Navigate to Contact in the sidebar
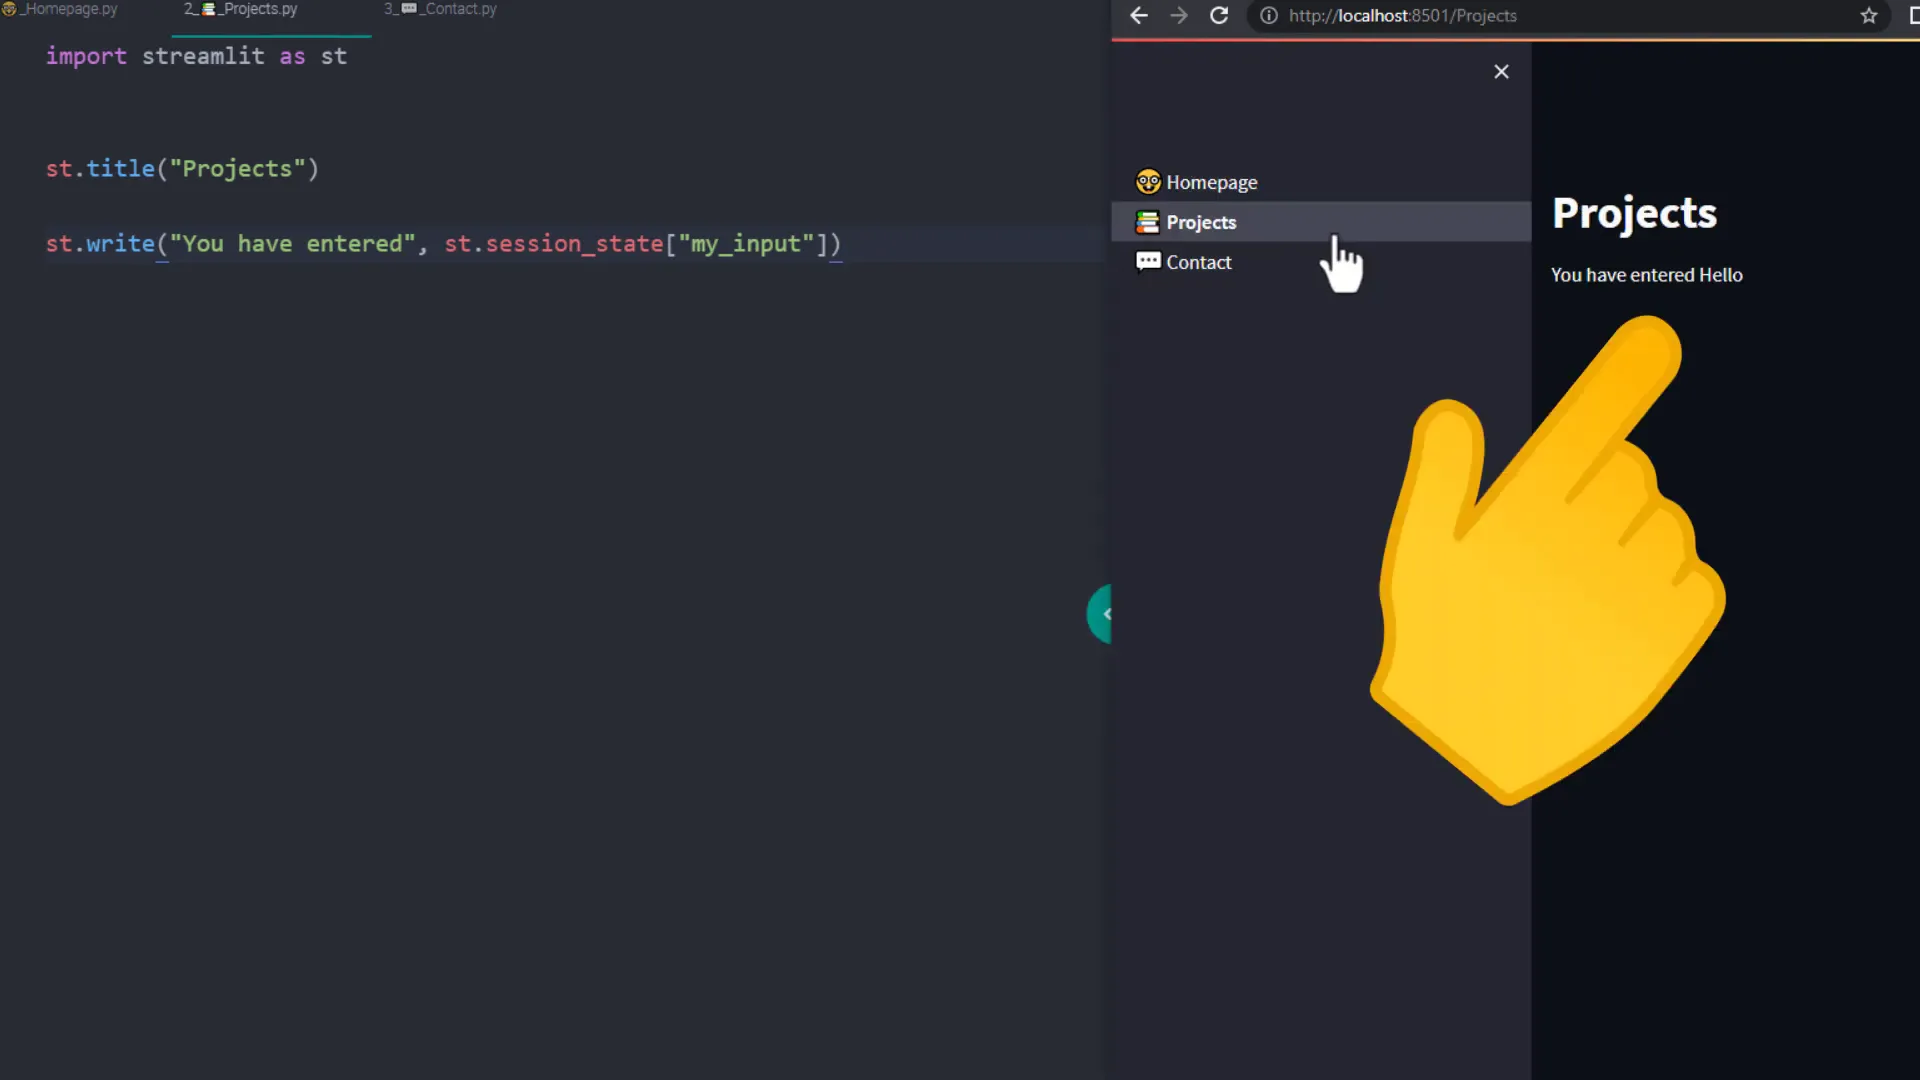1920x1080 pixels. (x=1198, y=261)
